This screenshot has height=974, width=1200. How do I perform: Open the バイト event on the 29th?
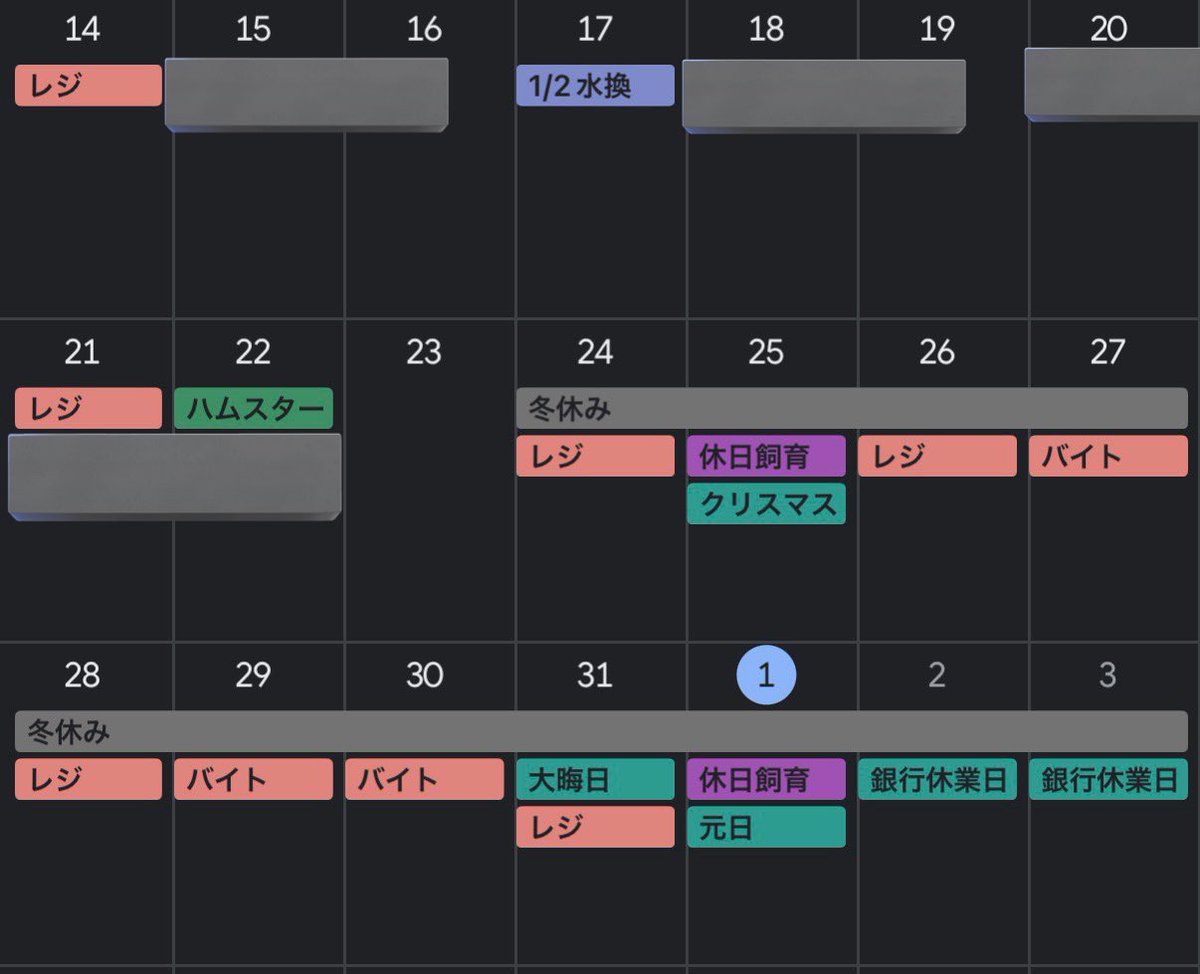tap(254, 779)
